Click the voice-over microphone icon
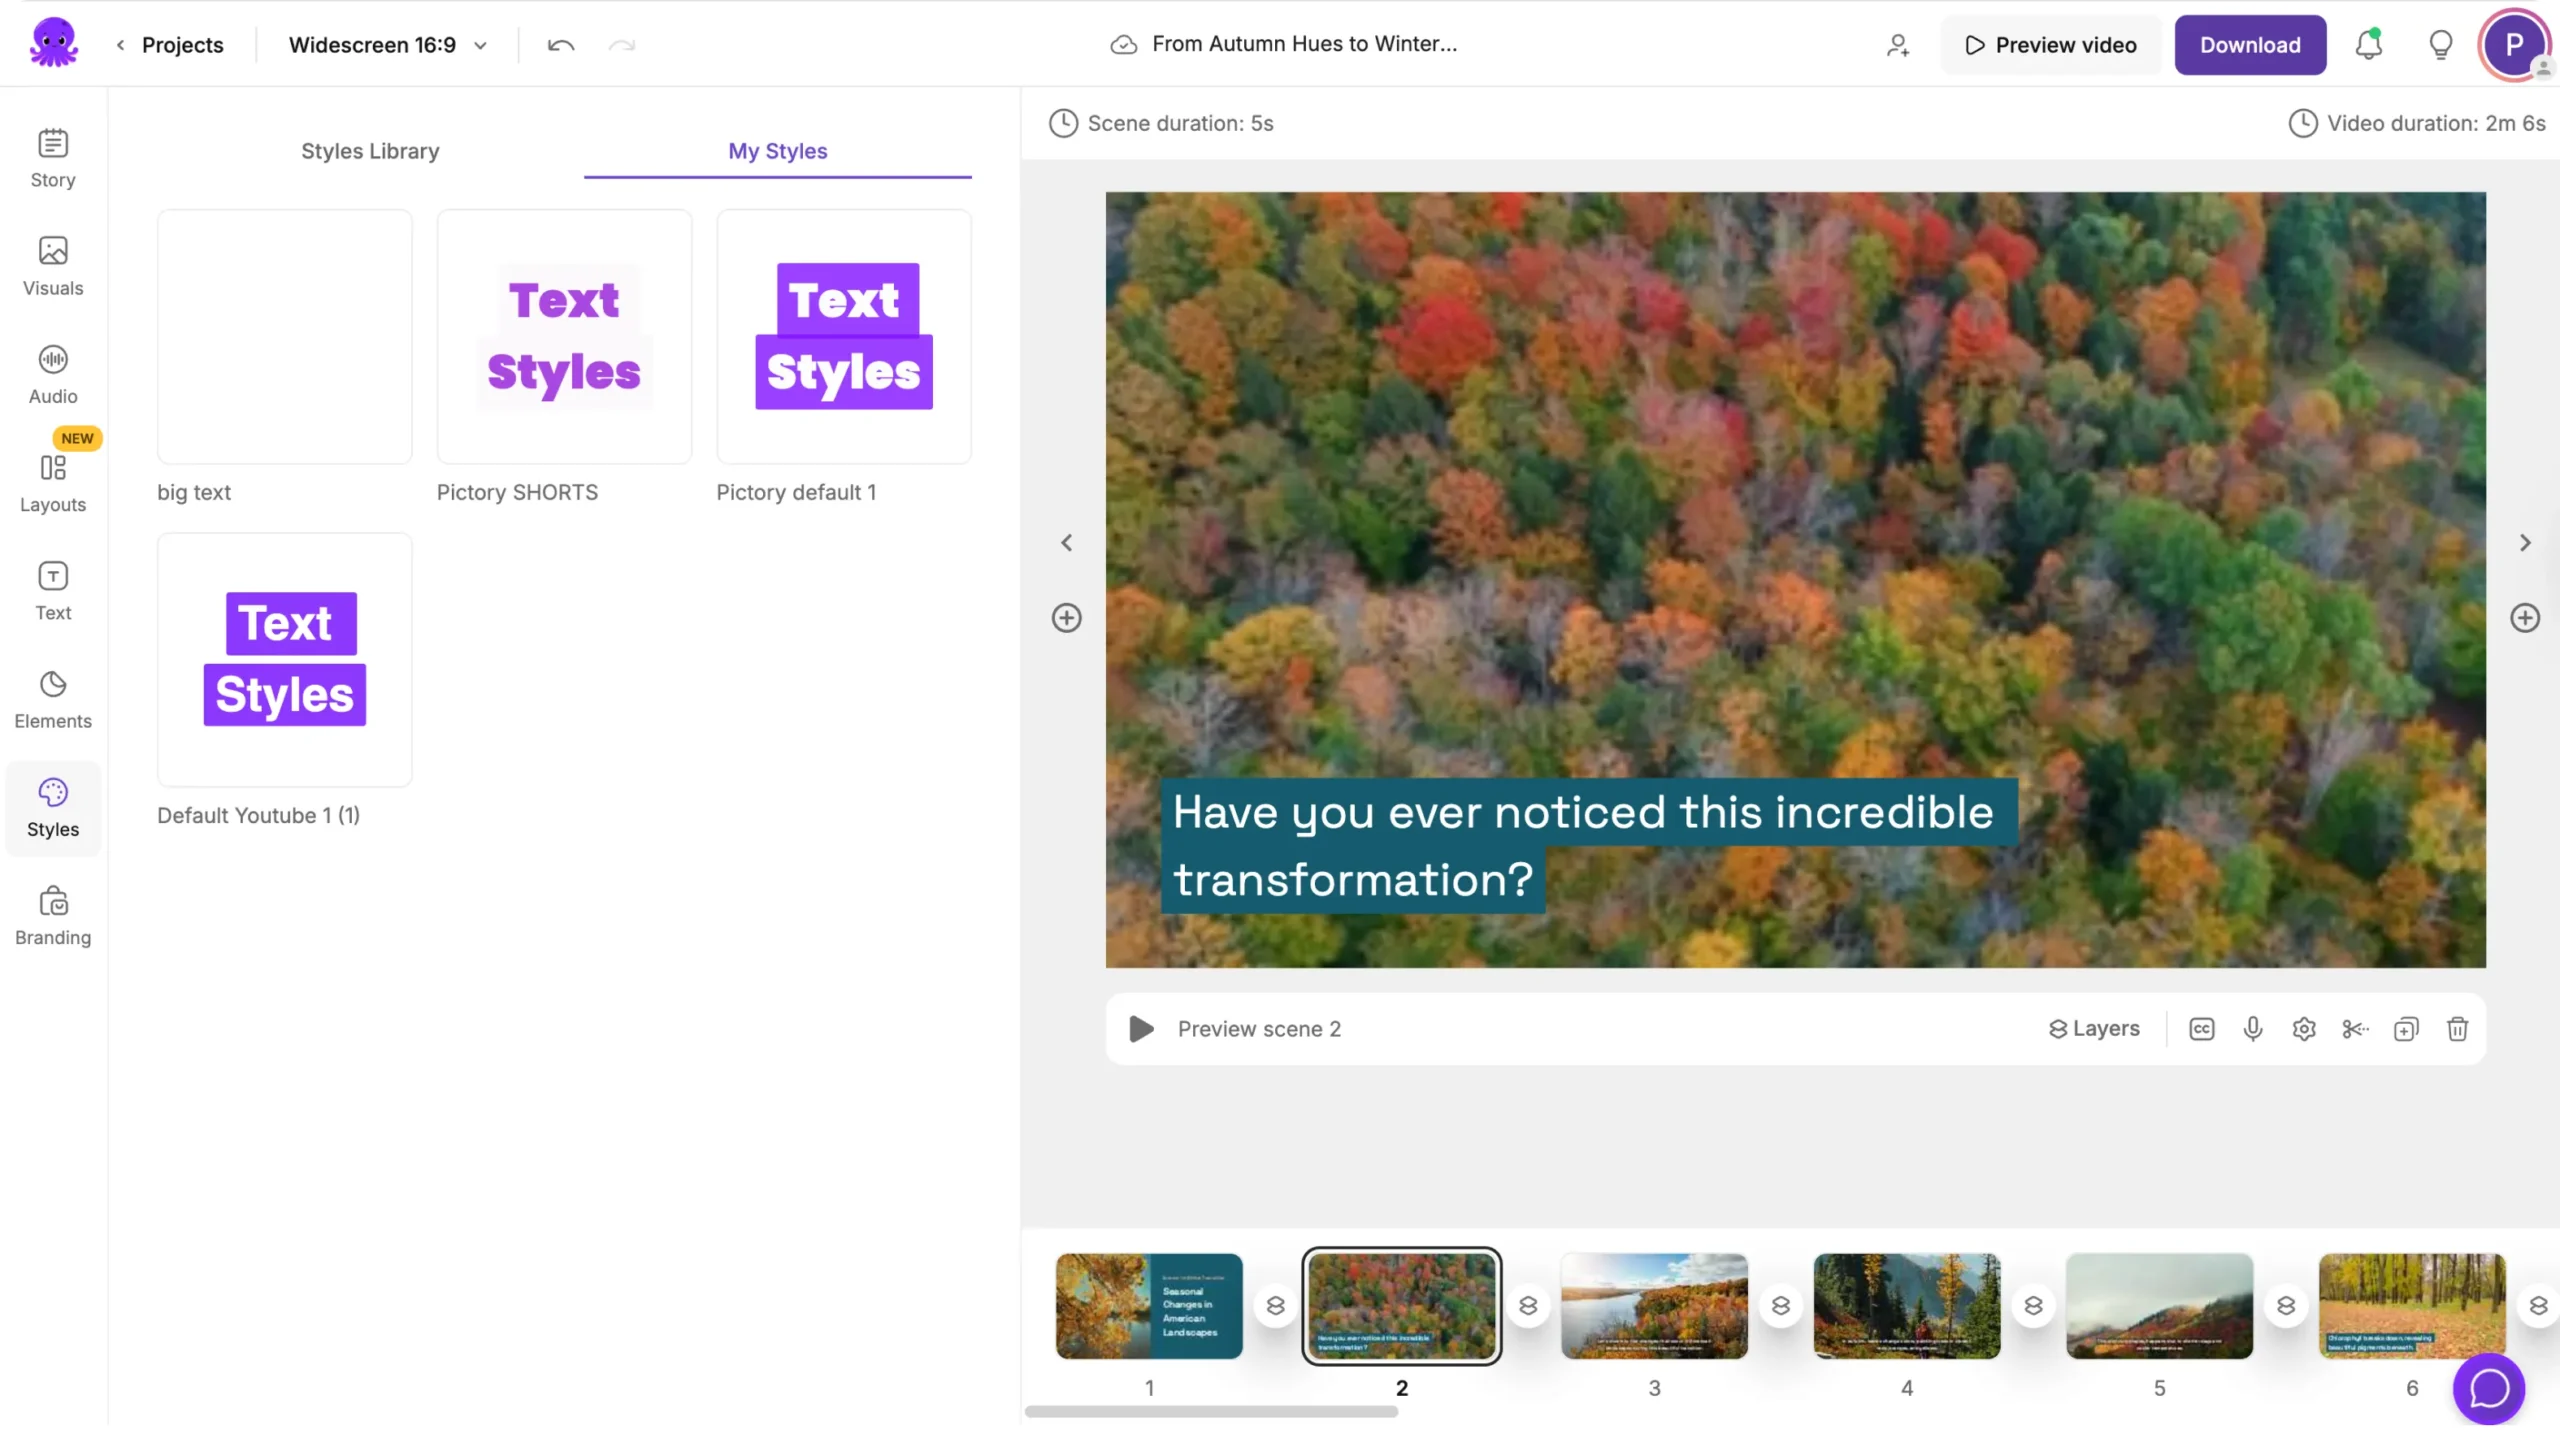Screen dimensions: 2560x1430 2252,1028
